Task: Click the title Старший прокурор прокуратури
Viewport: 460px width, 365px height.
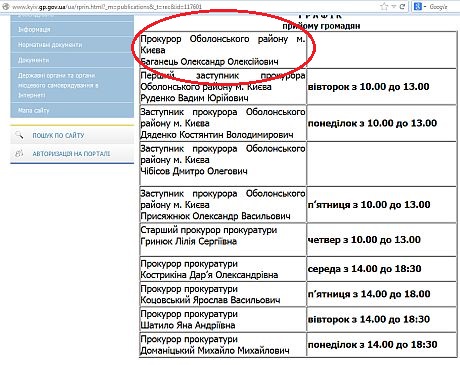Action: point(209,230)
